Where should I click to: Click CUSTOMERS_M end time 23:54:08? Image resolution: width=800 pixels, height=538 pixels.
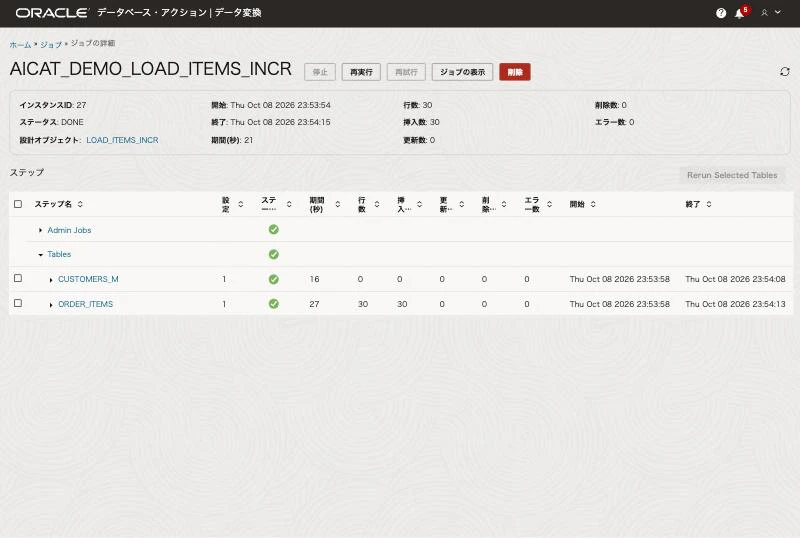[x=735, y=279]
